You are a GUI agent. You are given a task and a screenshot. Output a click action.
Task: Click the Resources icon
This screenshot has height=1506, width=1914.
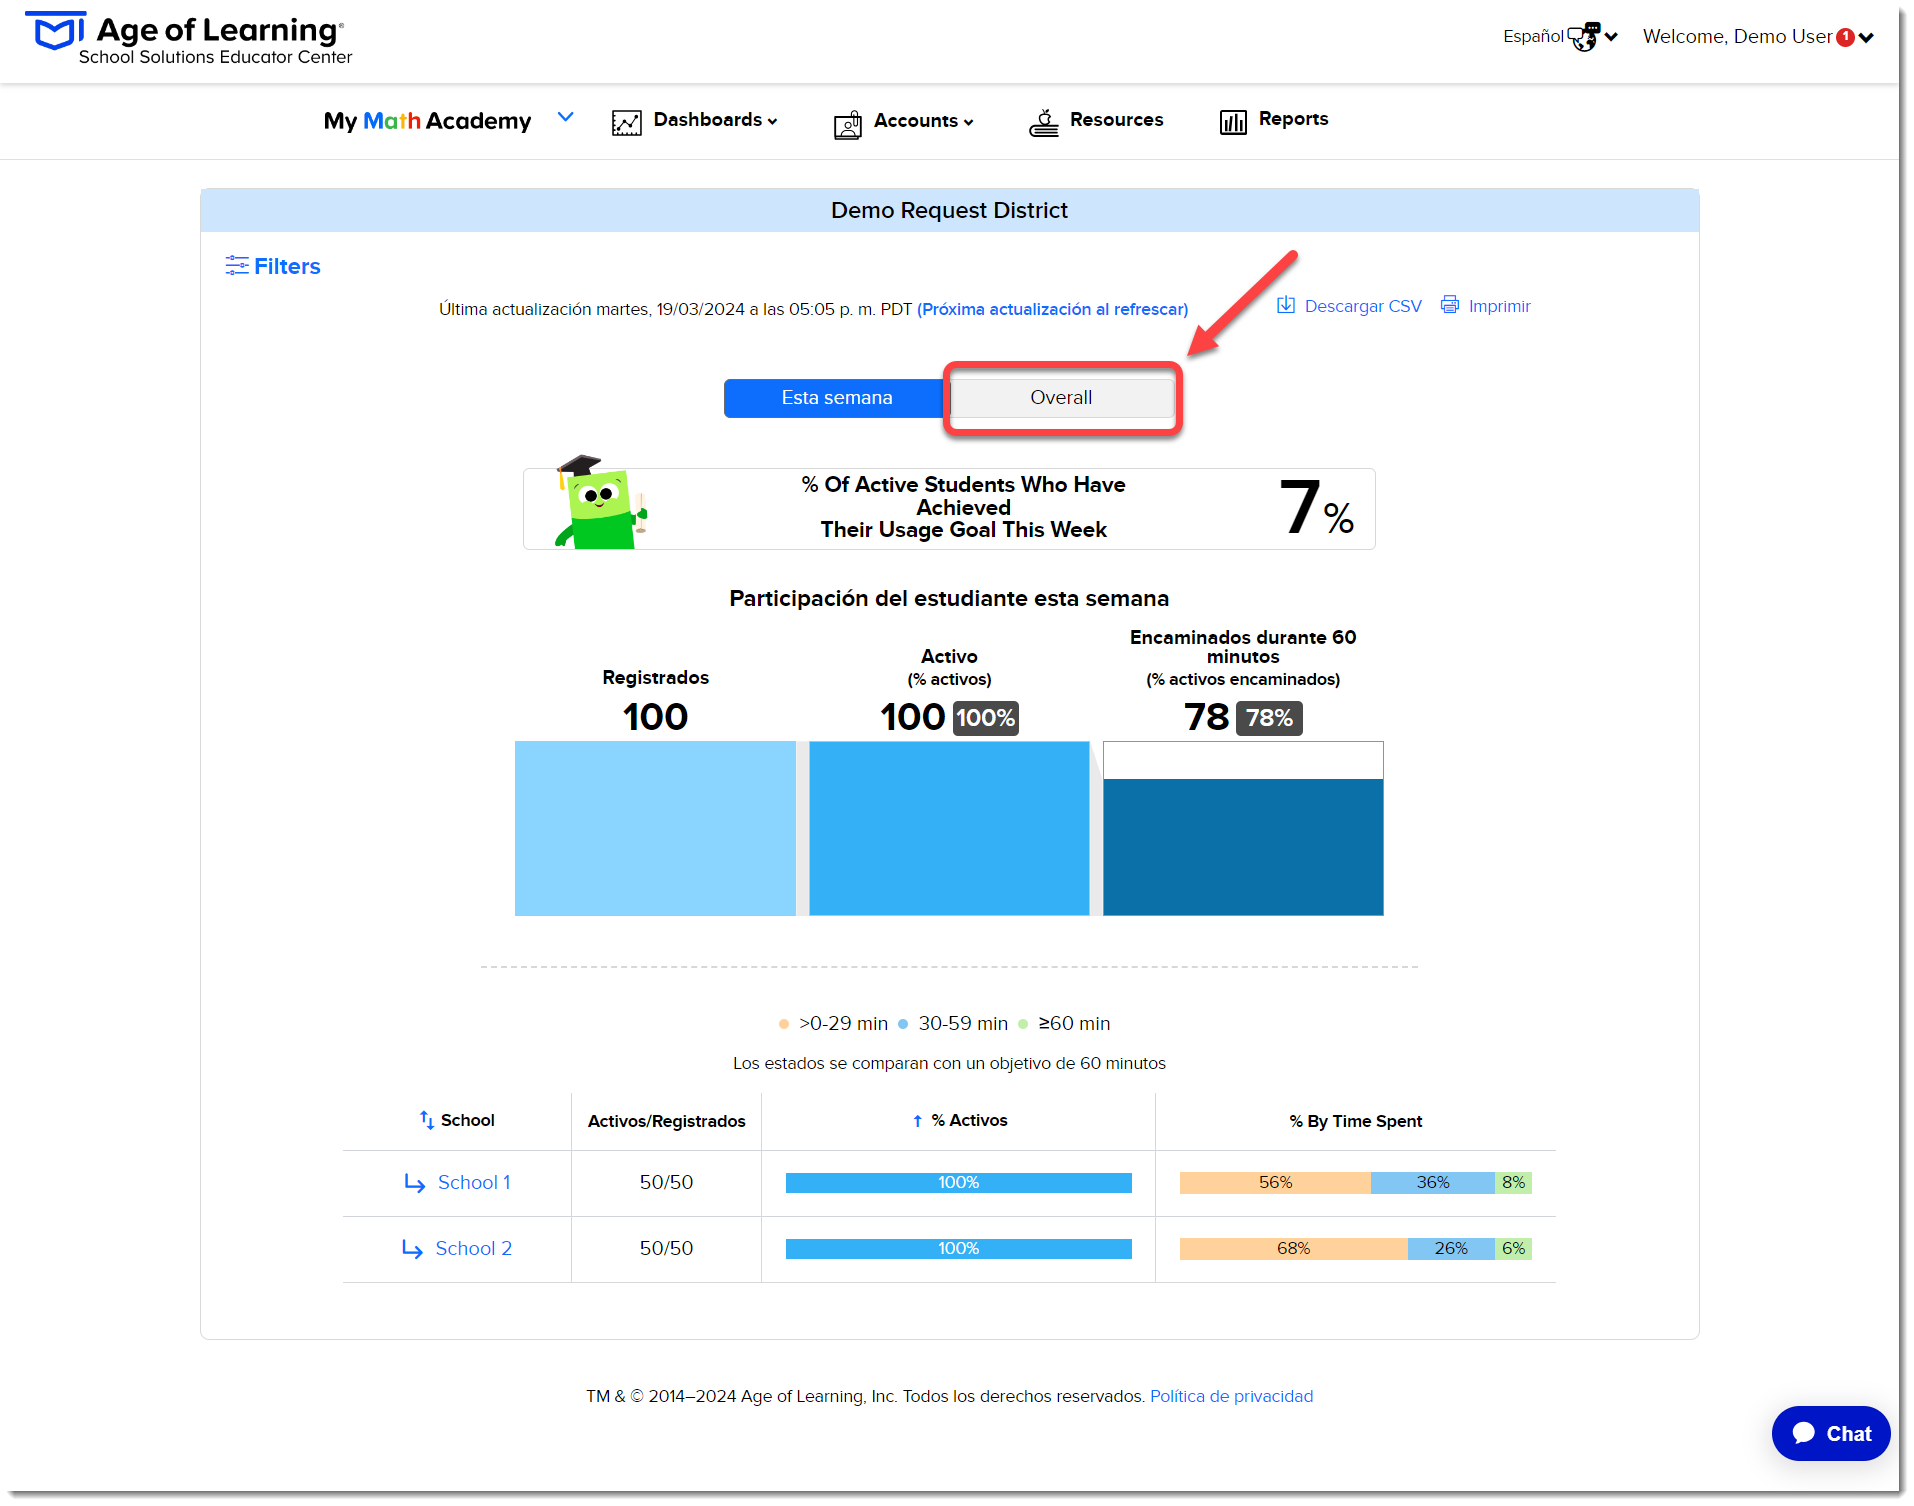1044,122
